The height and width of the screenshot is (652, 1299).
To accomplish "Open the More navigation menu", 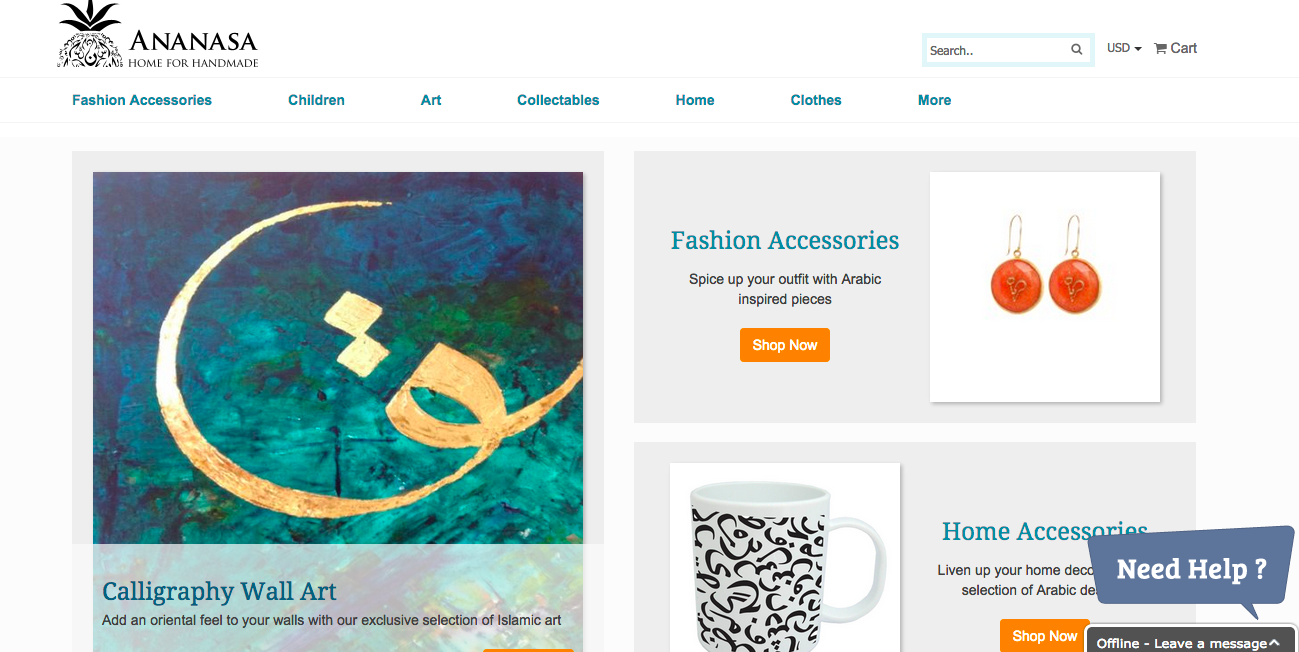I will (934, 100).
